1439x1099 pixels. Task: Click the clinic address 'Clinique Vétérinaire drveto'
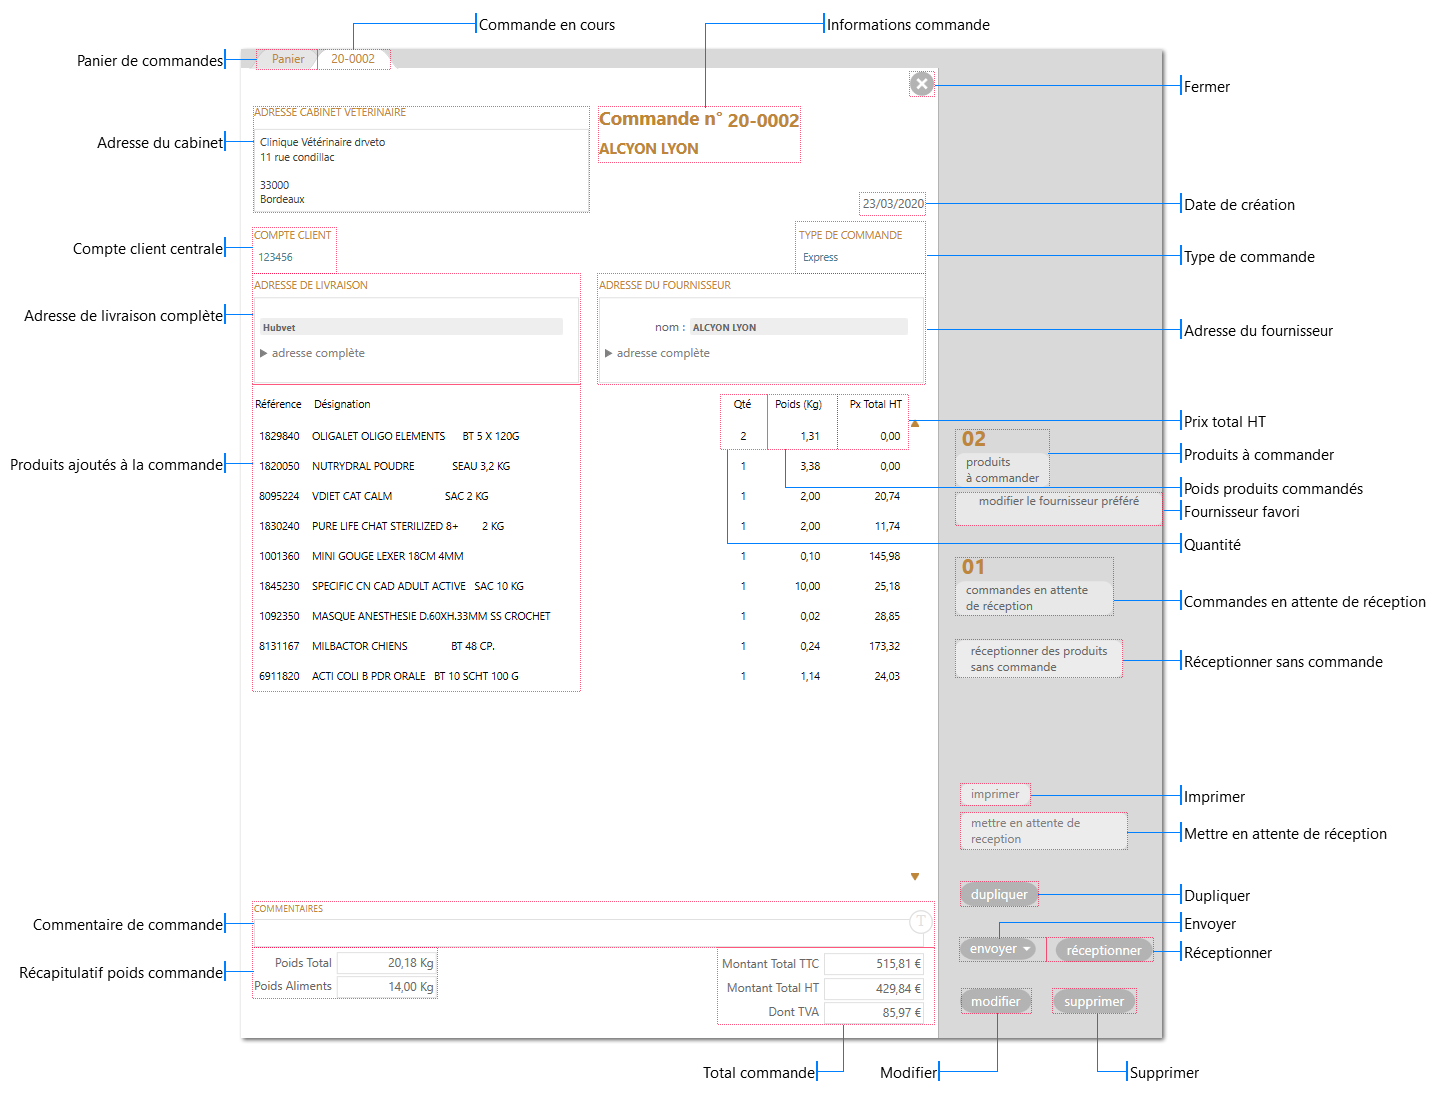point(323,142)
